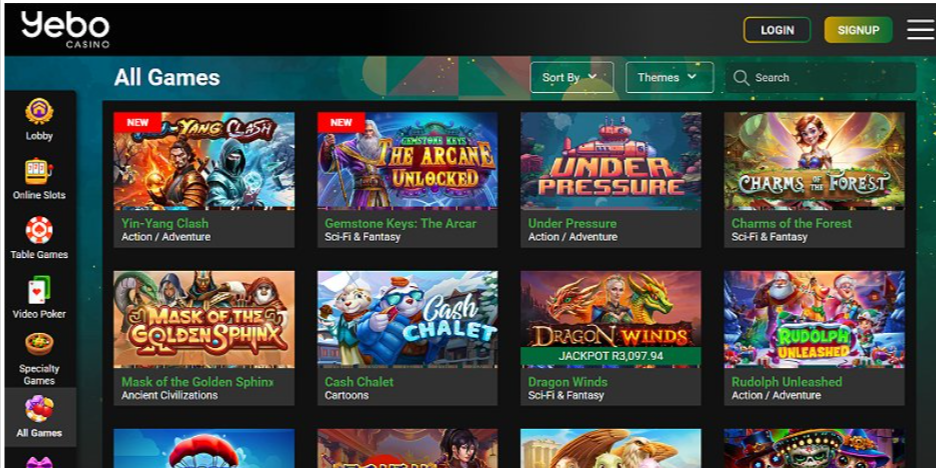
Task: Open the hamburger menu icon
Action: click(x=920, y=30)
